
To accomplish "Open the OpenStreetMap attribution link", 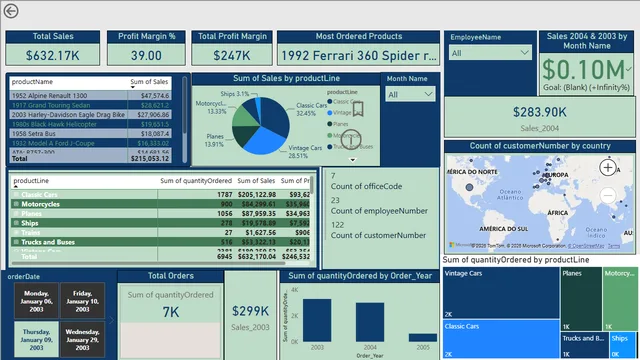I will (586, 246).
